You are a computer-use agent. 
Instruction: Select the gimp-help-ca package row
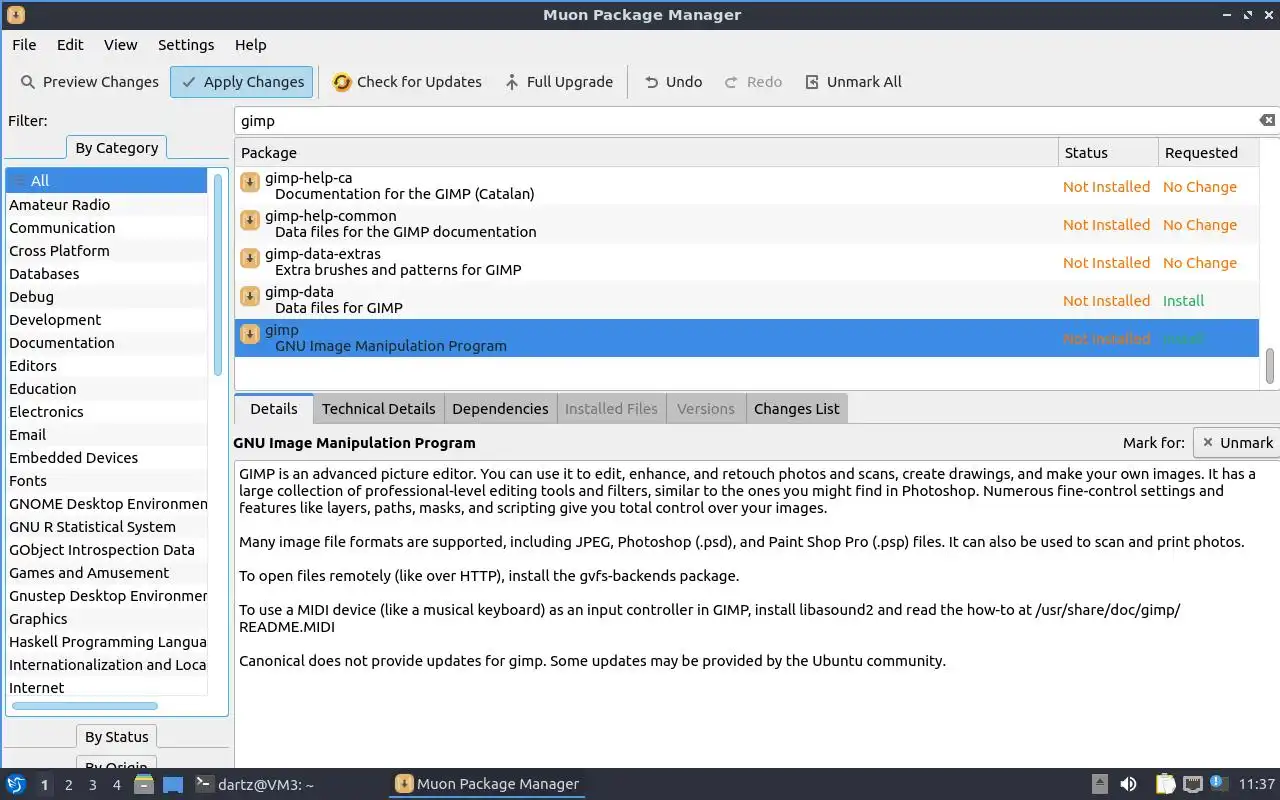[x=747, y=186]
